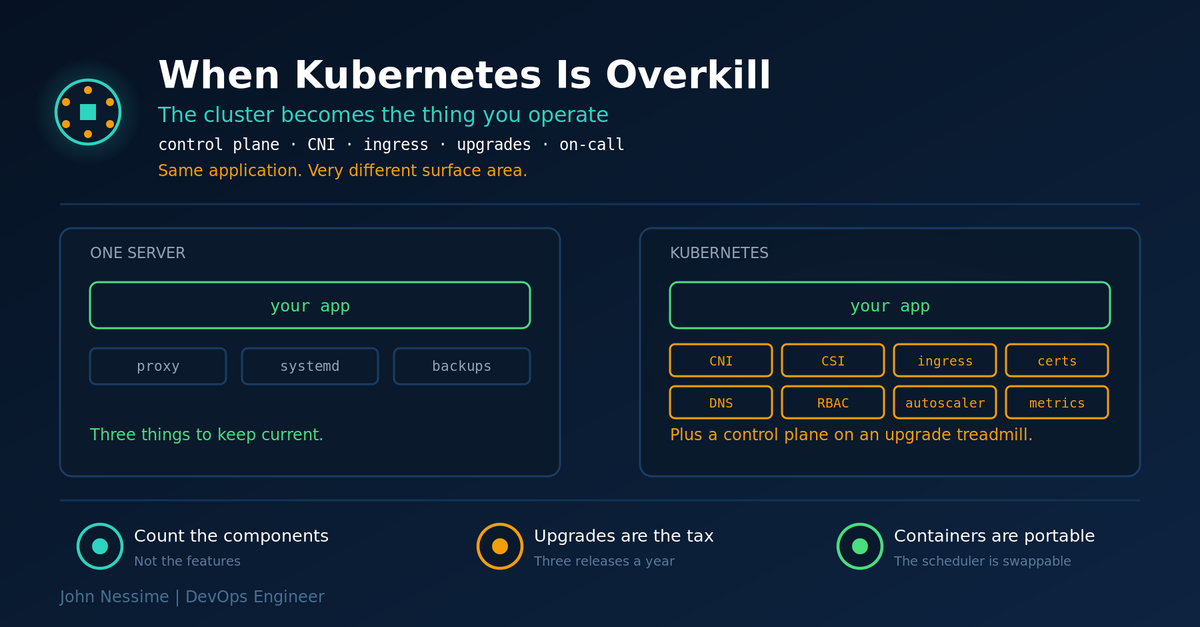Click the control plane · CNI · ingress line

(x=391, y=145)
